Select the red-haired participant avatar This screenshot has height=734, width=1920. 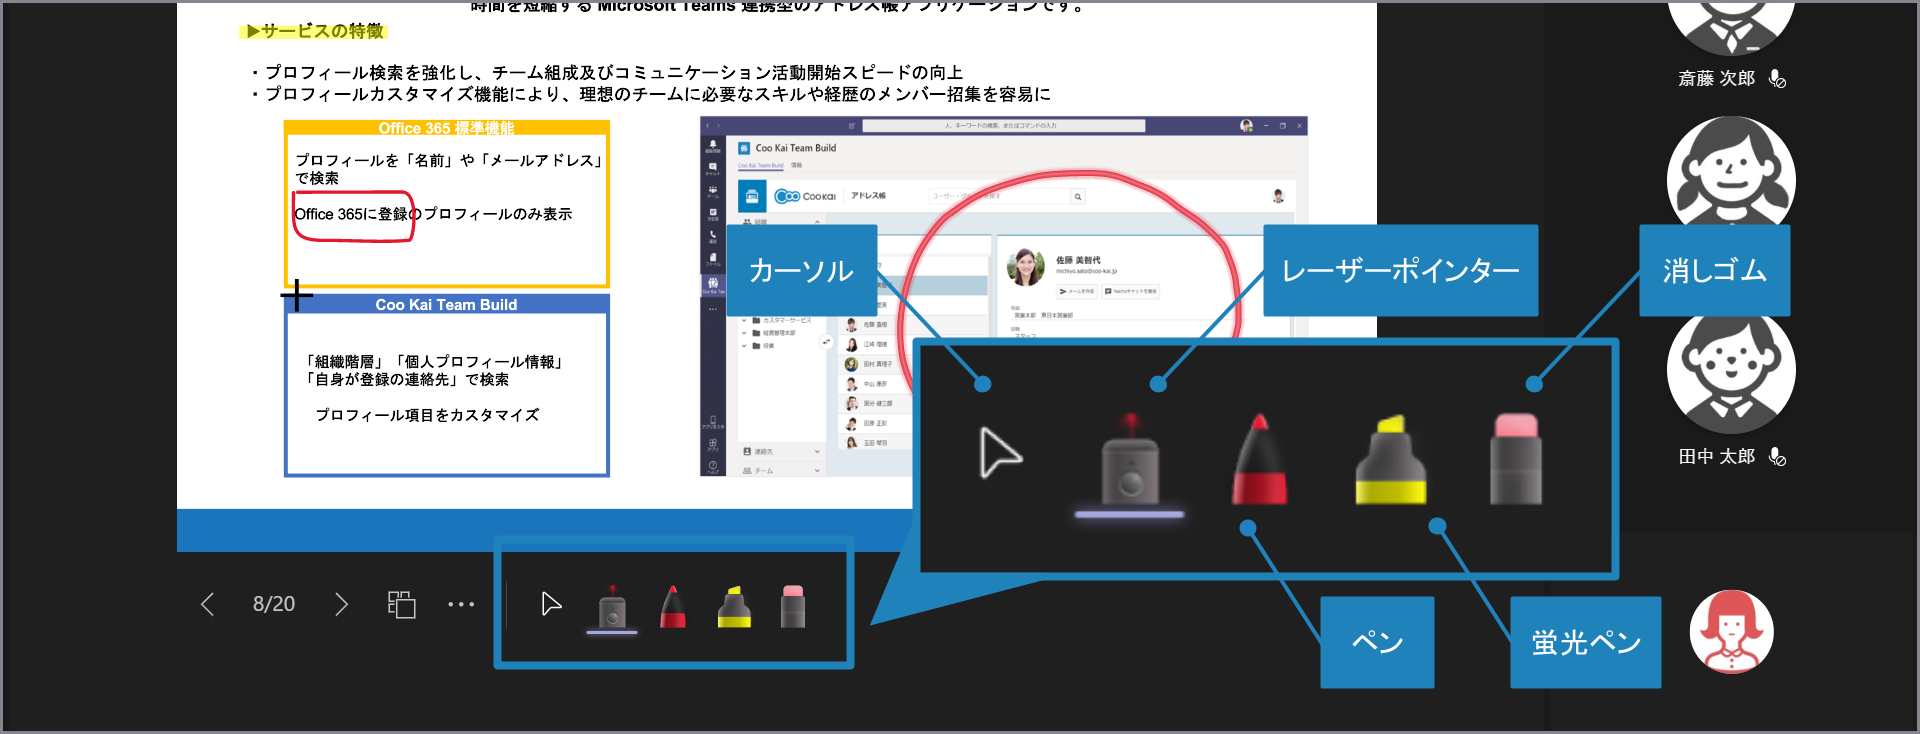coord(1732,631)
